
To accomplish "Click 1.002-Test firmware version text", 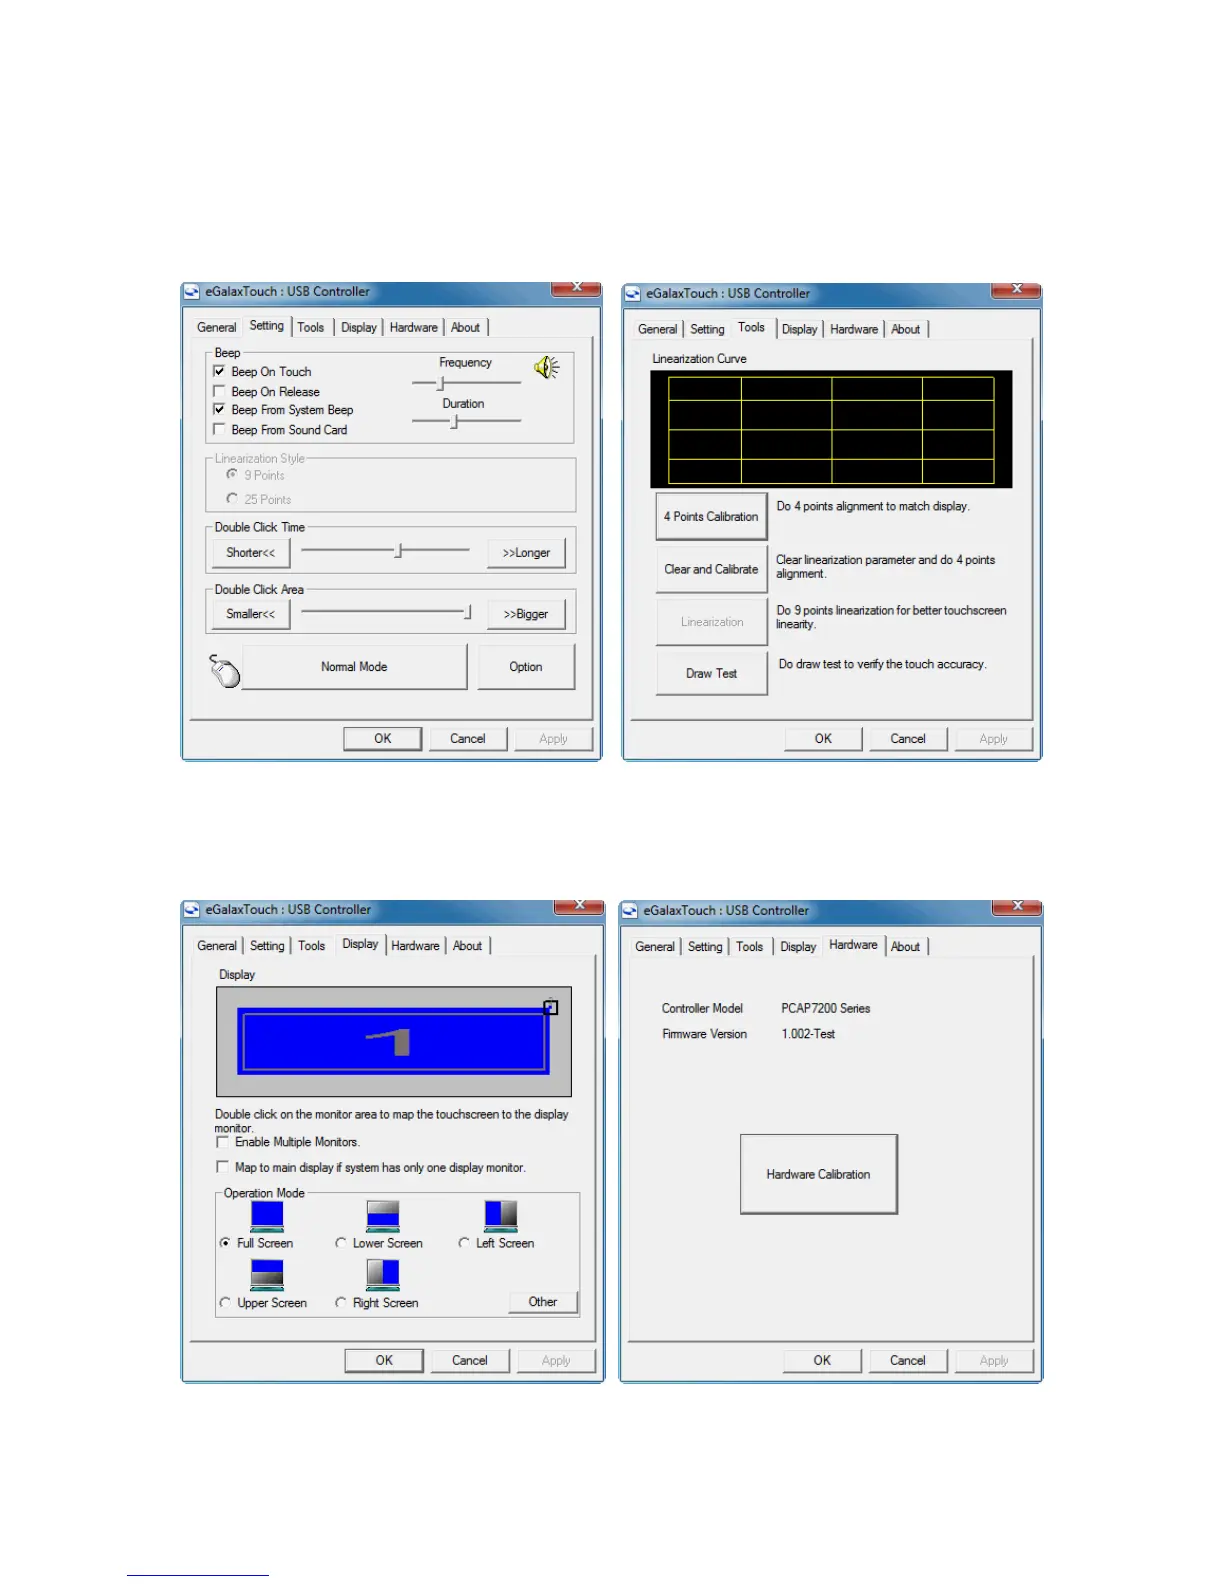I will (808, 1034).
